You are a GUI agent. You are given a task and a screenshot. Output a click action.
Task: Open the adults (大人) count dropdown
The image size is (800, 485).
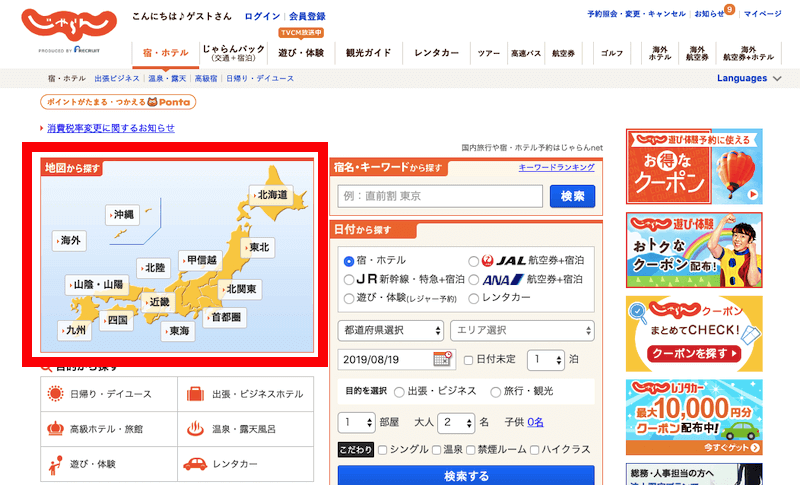click(456, 422)
